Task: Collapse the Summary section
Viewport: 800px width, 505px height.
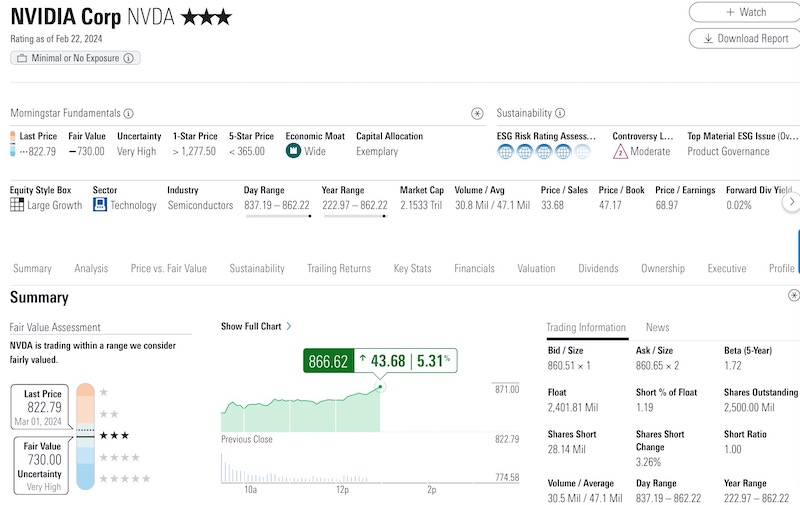Action: point(793,296)
